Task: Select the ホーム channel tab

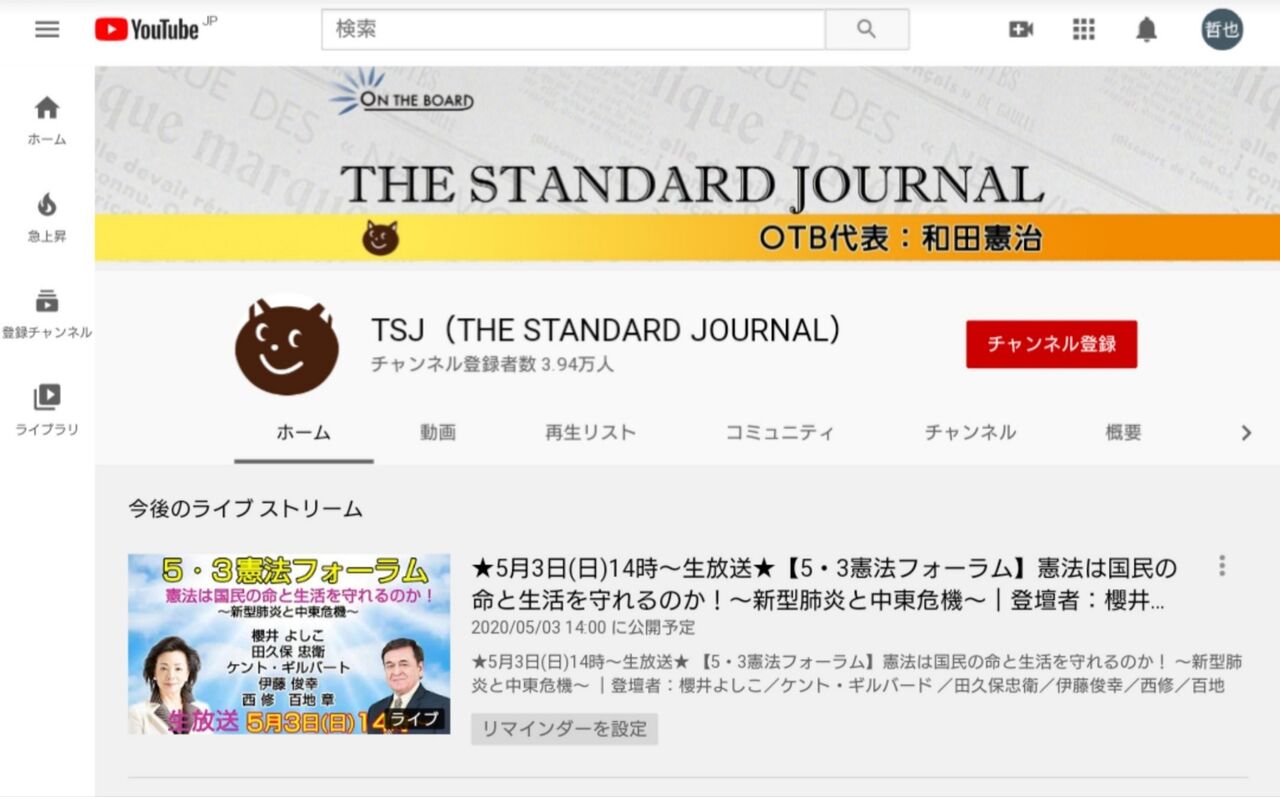Action: 304,433
